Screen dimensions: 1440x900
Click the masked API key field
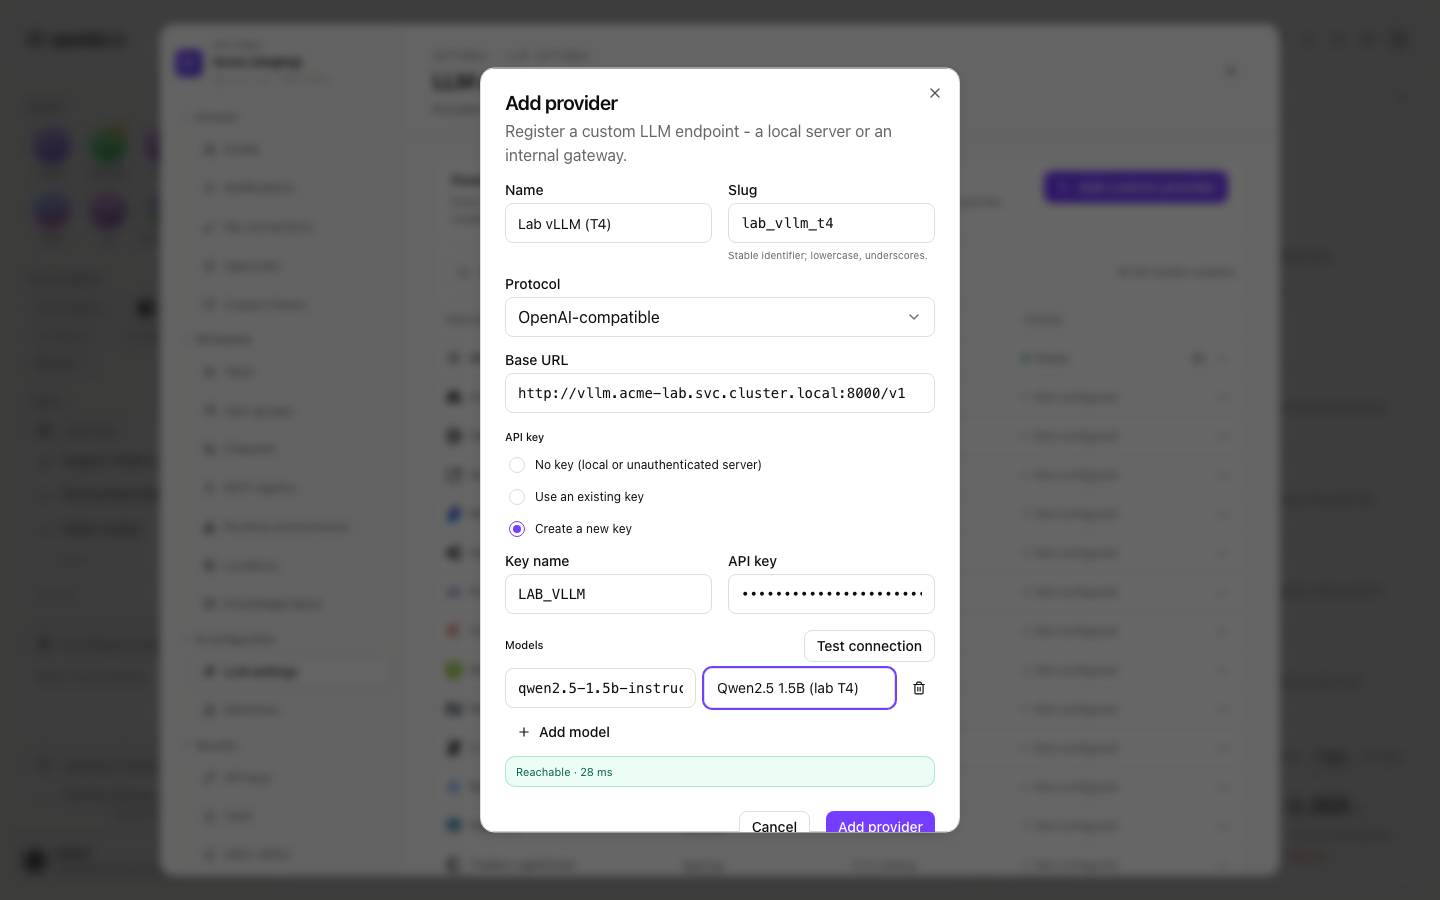(x=831, y=594)
